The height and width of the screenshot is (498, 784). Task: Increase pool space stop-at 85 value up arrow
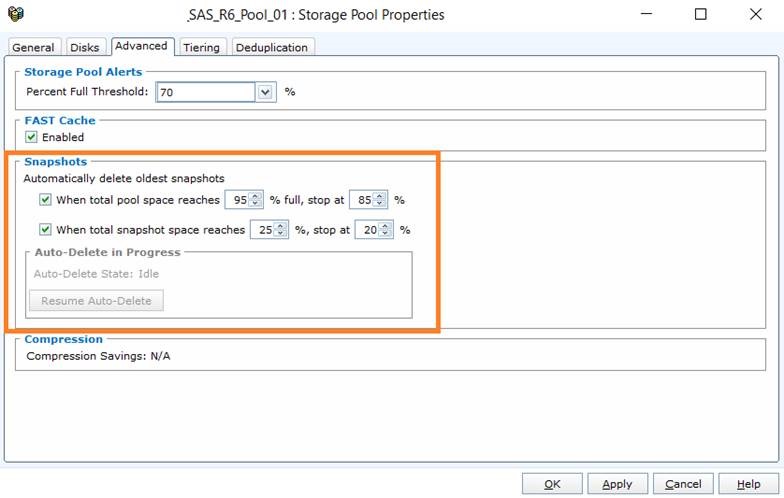pyautogui.click(x=379, y=196)
